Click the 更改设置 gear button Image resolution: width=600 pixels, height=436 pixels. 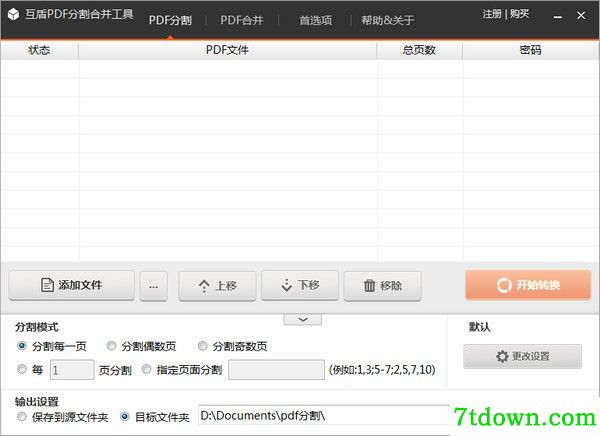click(522, 356)
